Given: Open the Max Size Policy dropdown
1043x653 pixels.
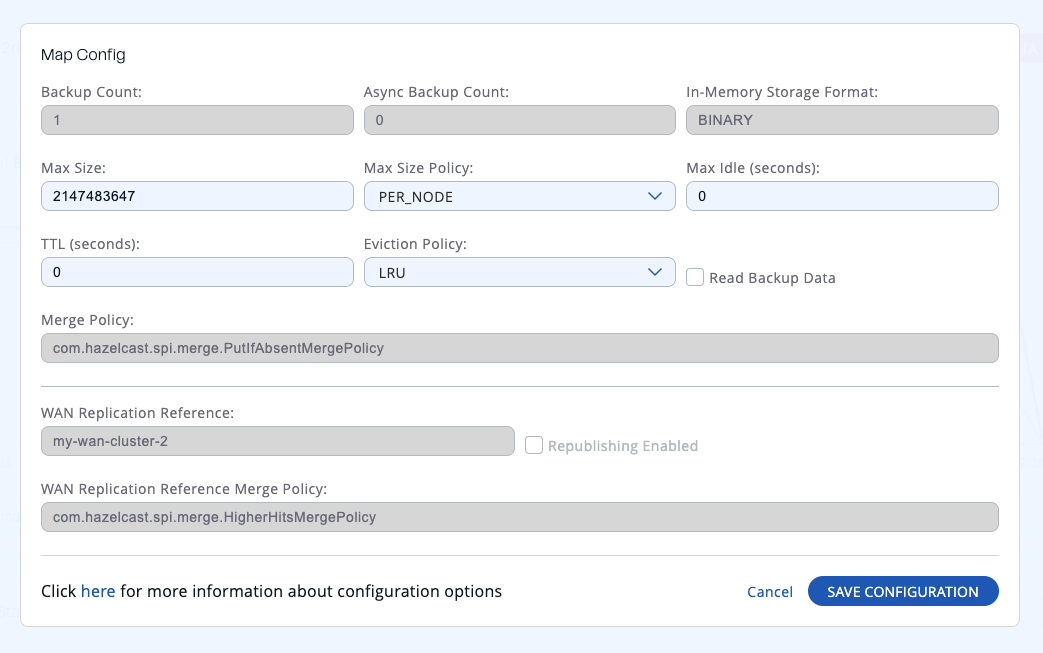Looking at the screenshot, I should 519,196.
